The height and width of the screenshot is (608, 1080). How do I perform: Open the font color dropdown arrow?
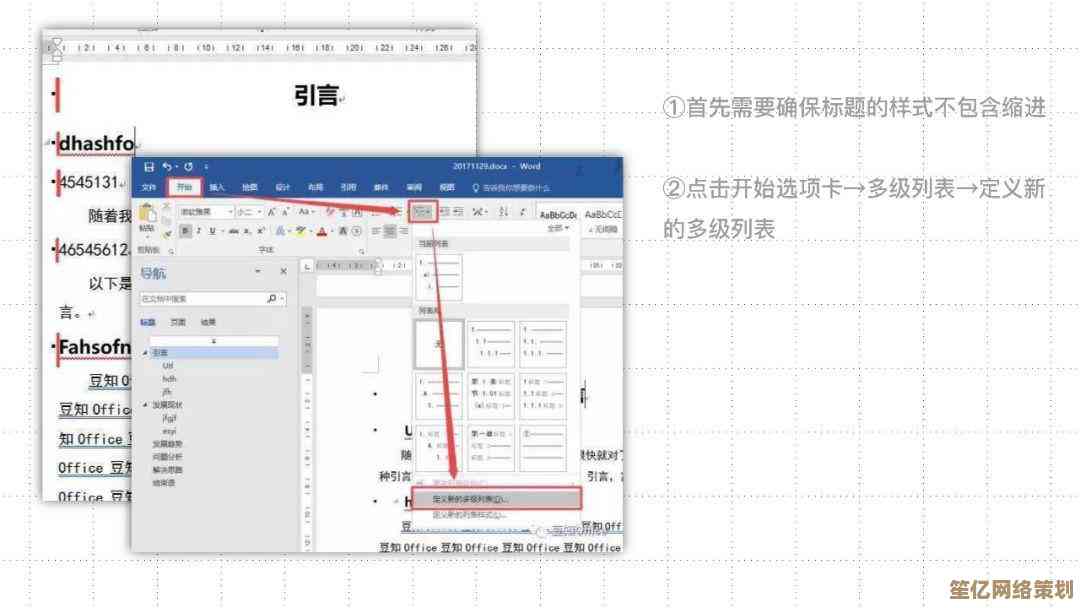tap(332, 232)
